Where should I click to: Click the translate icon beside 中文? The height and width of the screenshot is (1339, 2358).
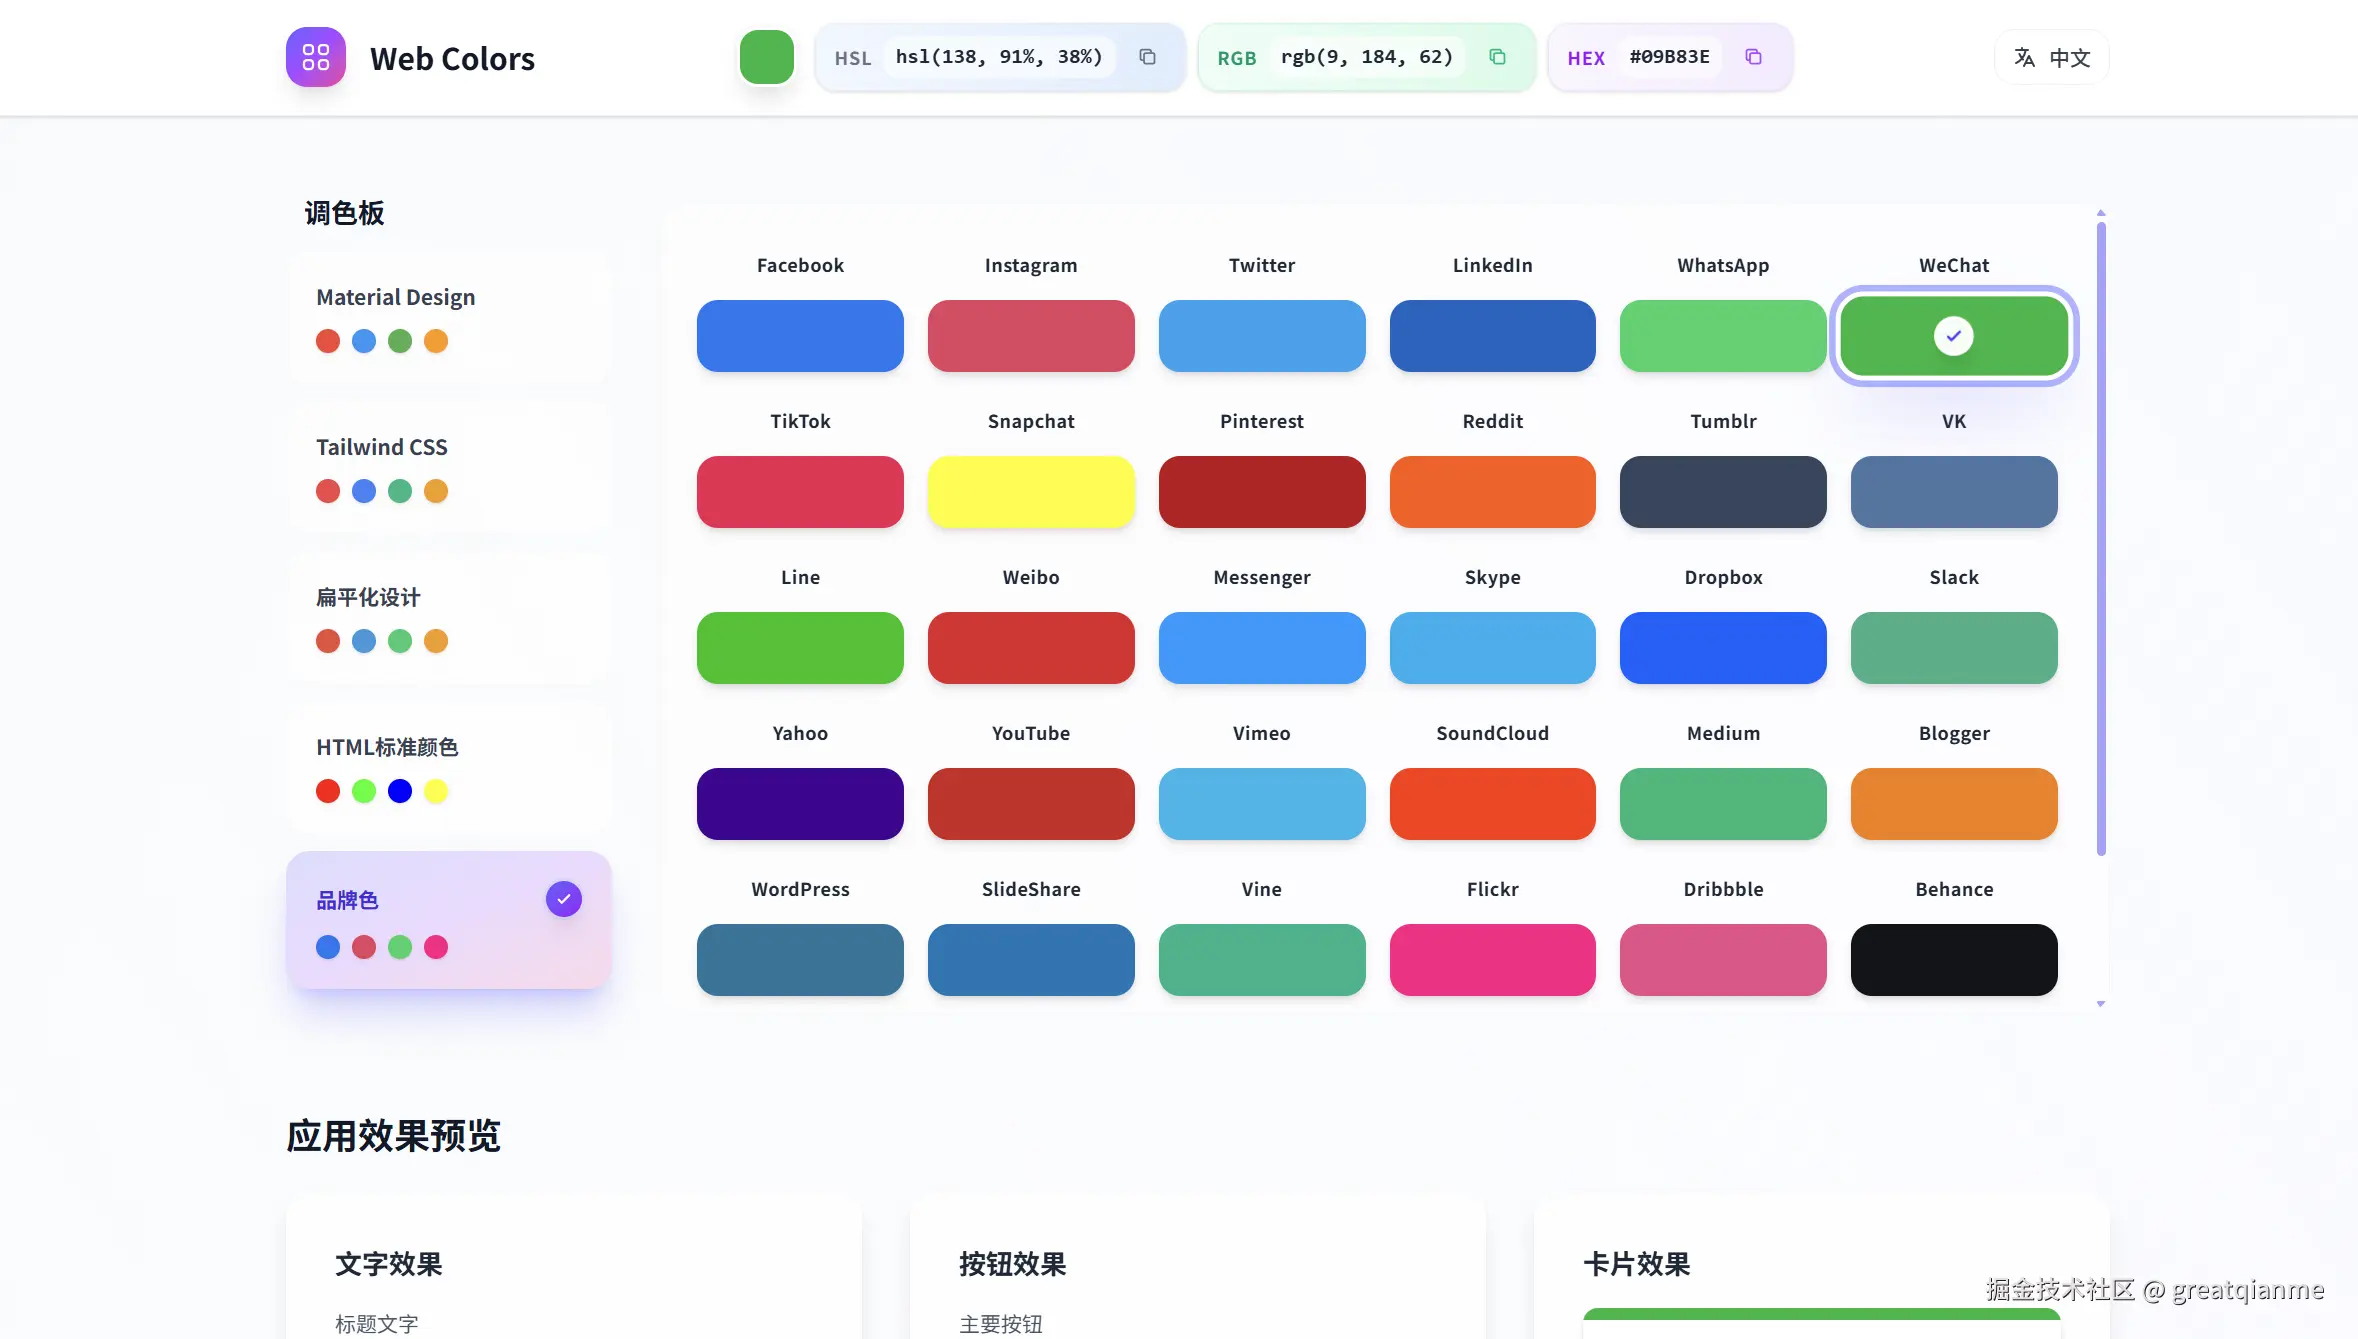point(2023,57)
